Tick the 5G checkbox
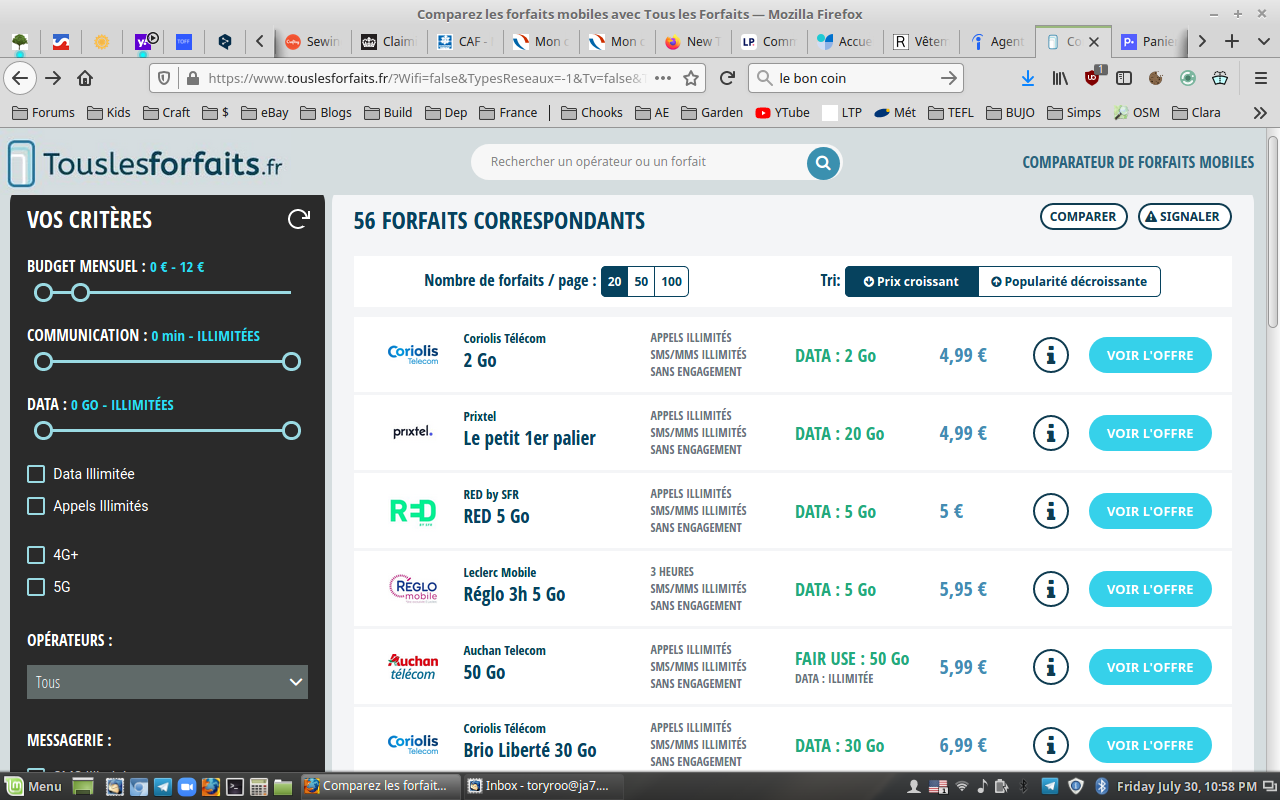 [36, 587]
